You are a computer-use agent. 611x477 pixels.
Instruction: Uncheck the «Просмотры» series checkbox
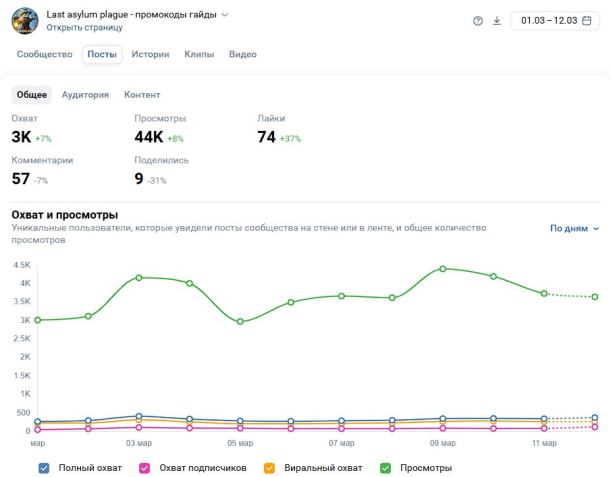pos(386,467)
